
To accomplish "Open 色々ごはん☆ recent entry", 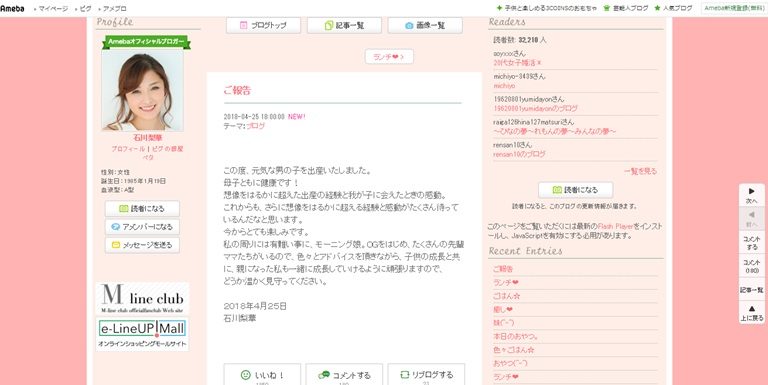I will click(x=513, y=350).
